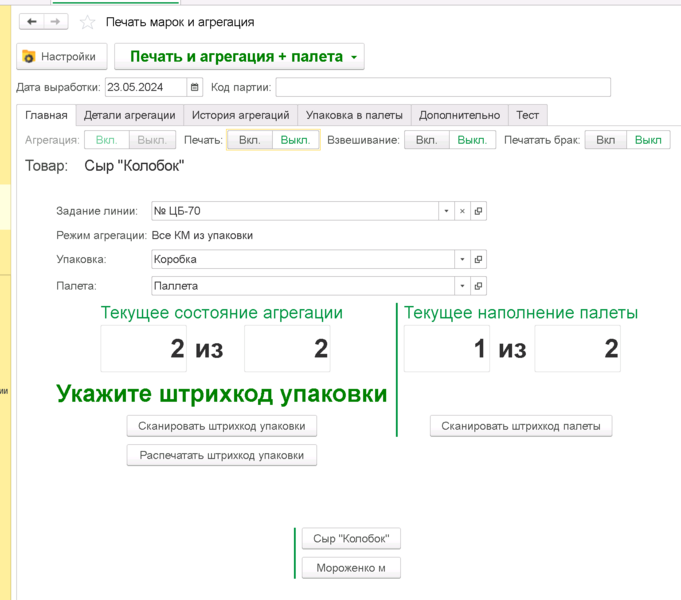The height and width of the screenshot is (600, 681).
Task: Open Упаковка record details icon
Action: coord(479,259)
